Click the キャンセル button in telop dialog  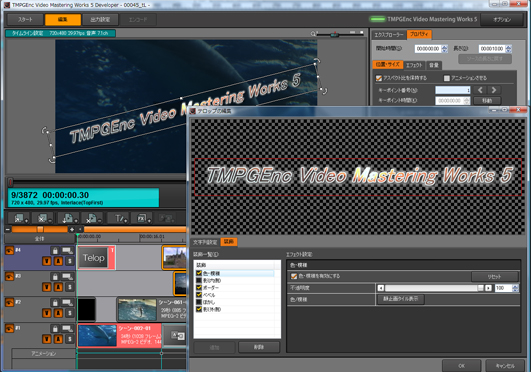[x=505, y=366]
